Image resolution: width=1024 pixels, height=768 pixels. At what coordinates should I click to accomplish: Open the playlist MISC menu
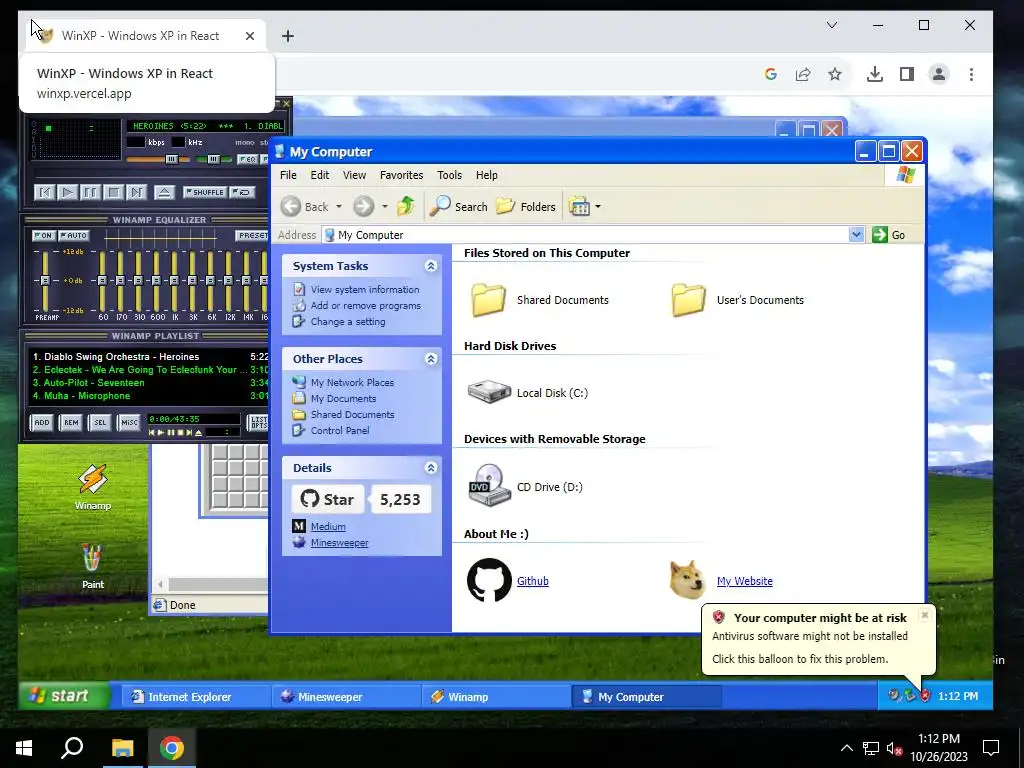point(129,423)
